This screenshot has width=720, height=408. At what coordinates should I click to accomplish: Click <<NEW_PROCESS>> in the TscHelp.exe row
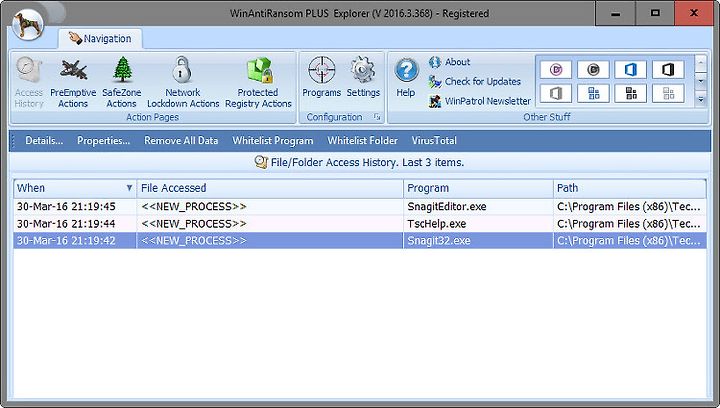click(x=194, y=224)
